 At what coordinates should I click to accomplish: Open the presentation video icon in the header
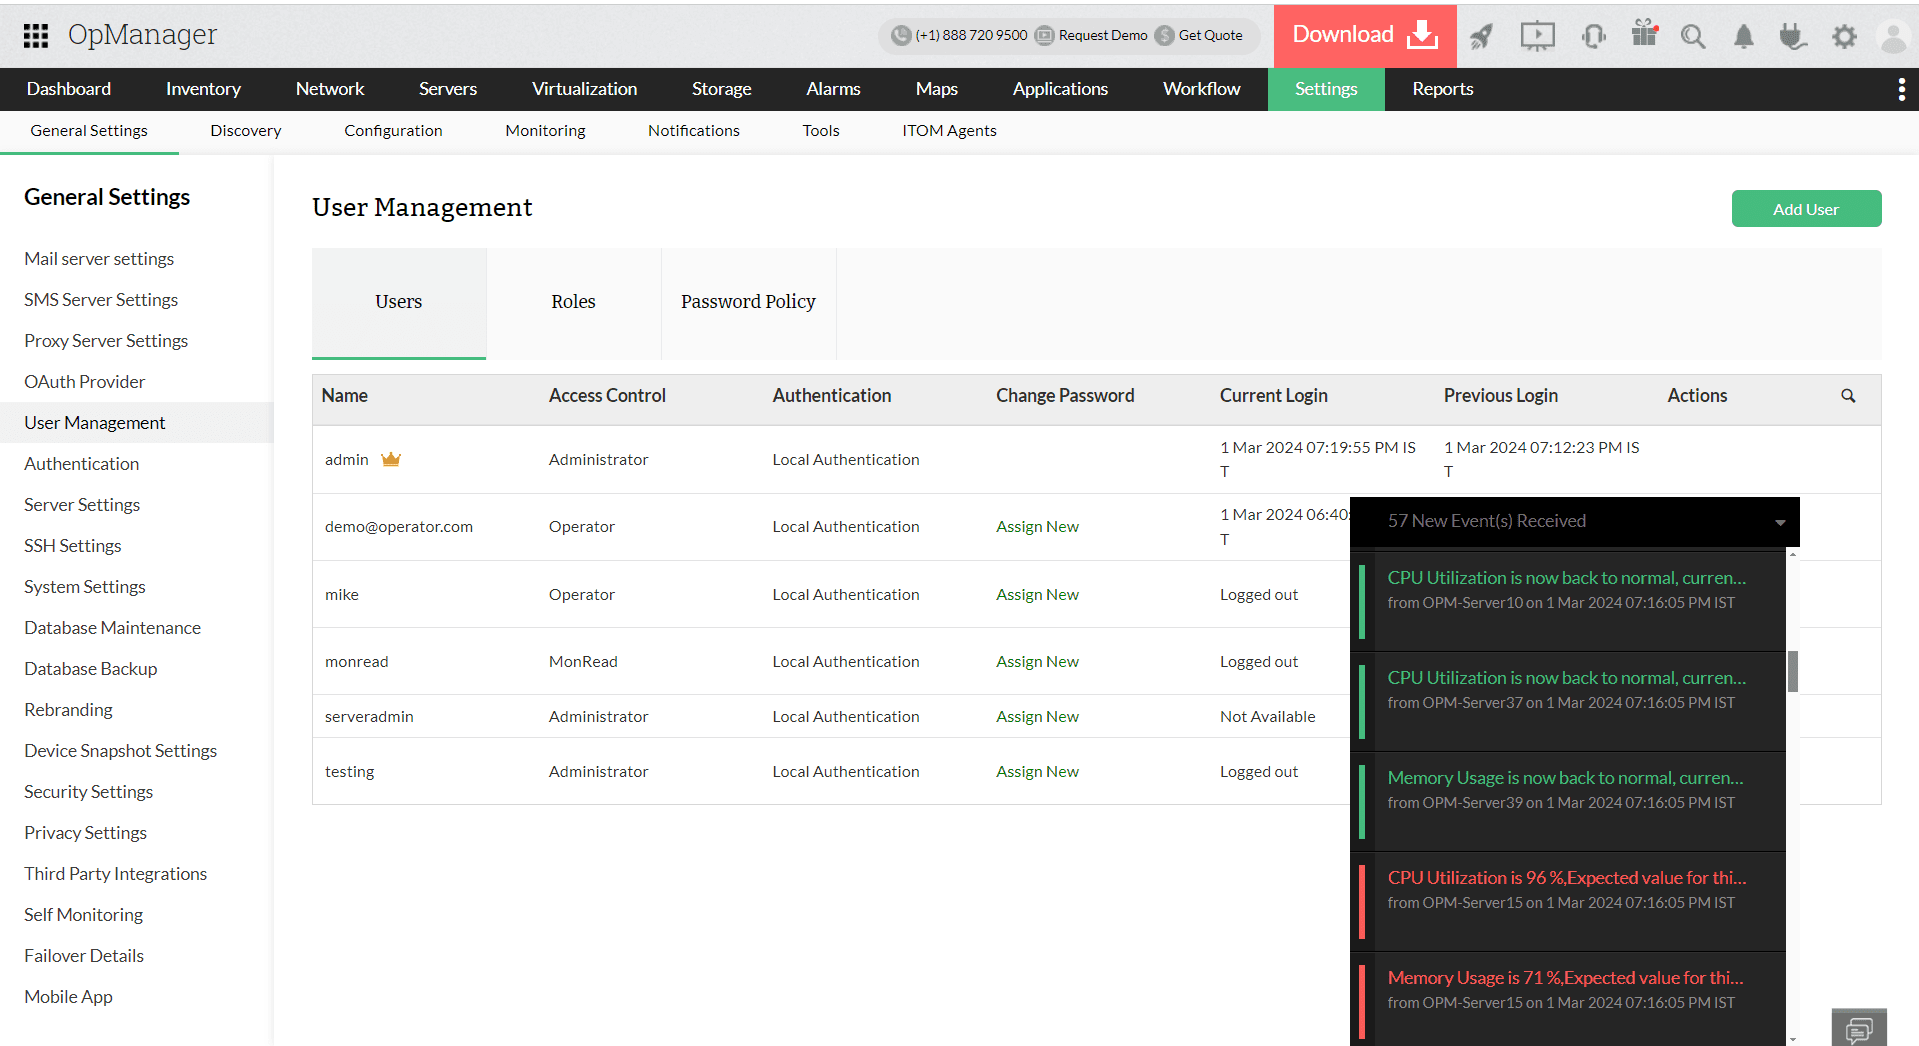tap(1537, 36)
